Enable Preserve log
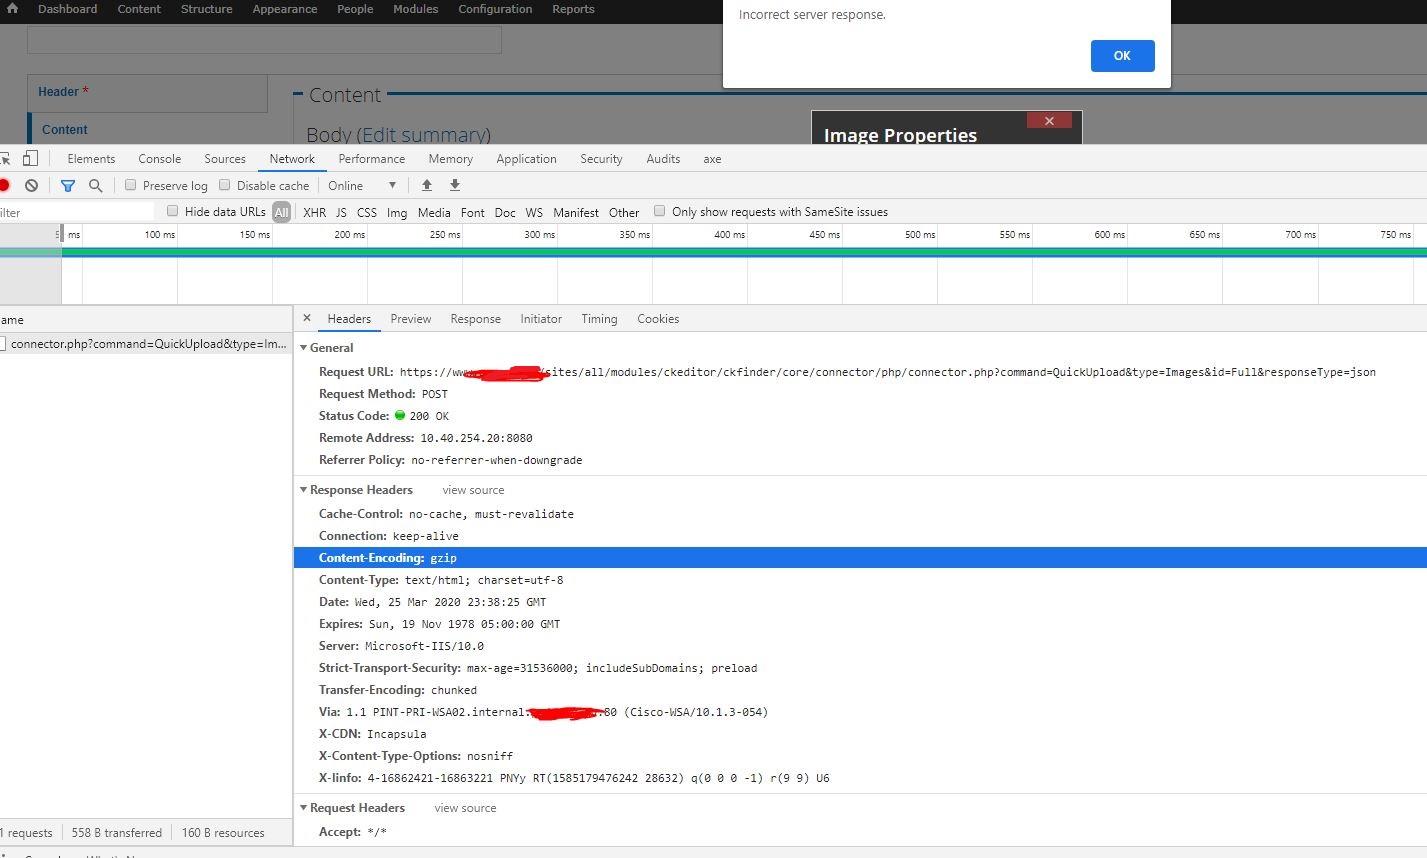1427x858 pixels. pyautogui.click(x=130, y=185)
